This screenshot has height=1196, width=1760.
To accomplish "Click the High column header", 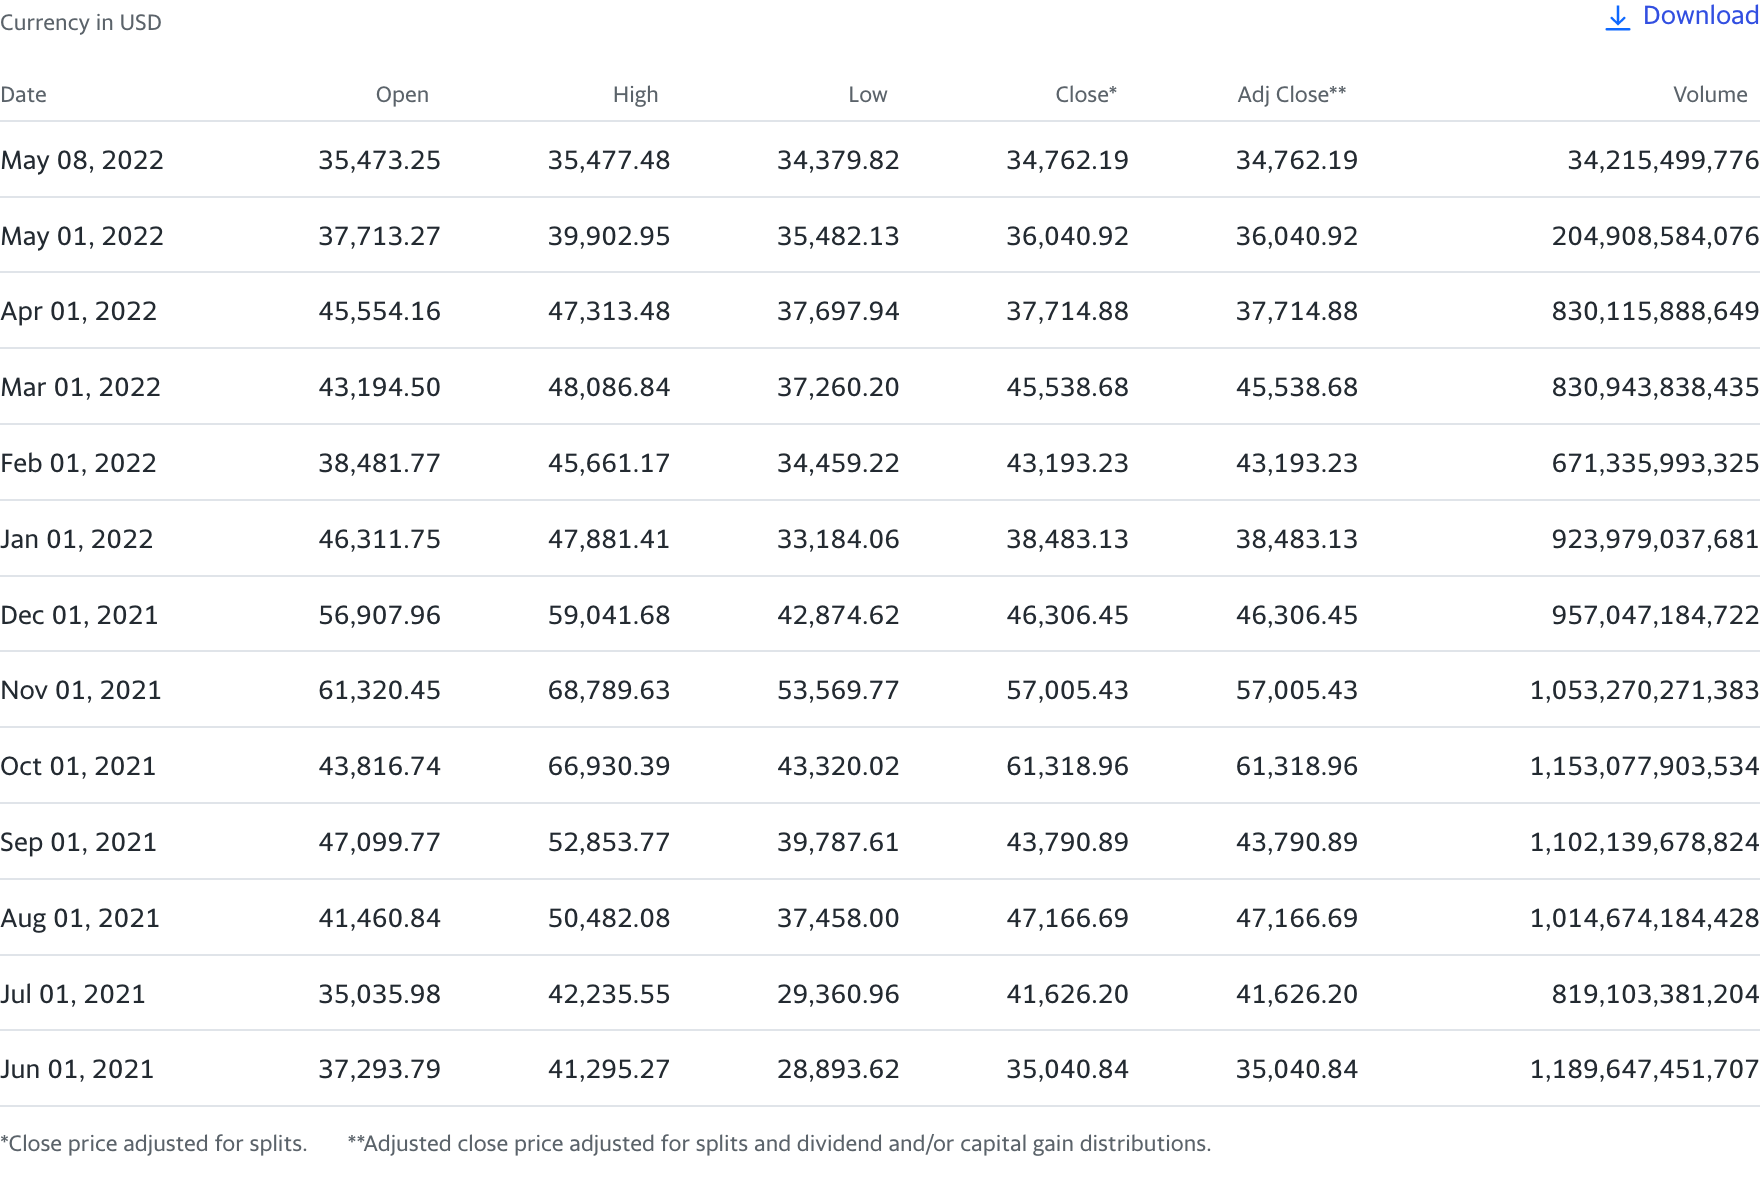I will 635,95.
